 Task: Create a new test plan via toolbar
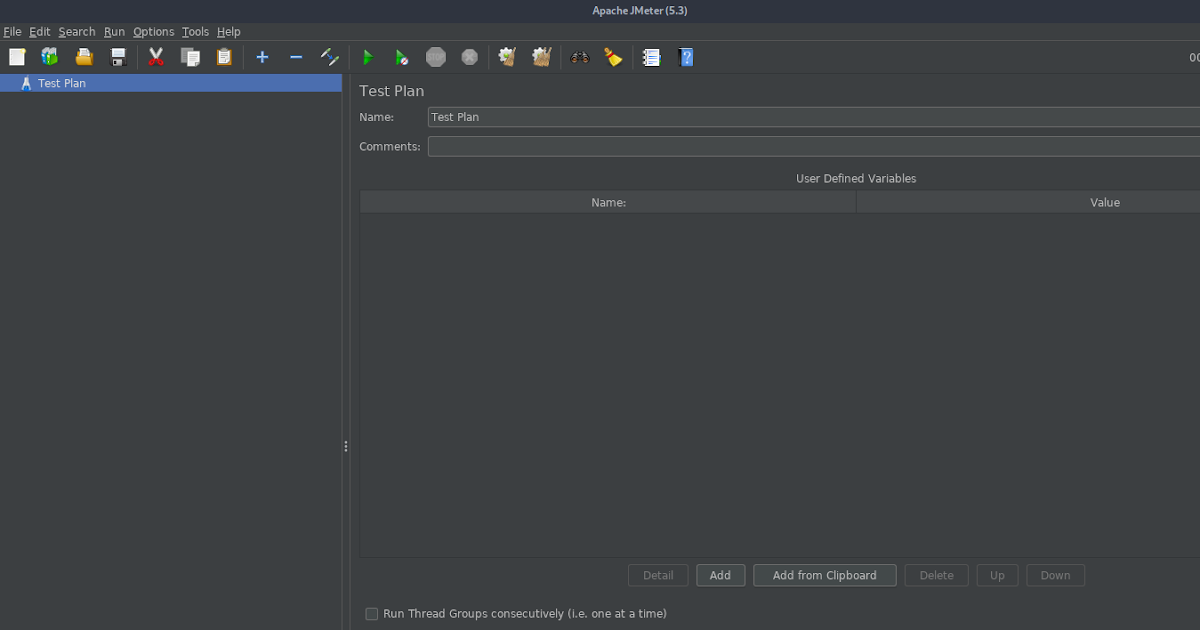point(17,57)
